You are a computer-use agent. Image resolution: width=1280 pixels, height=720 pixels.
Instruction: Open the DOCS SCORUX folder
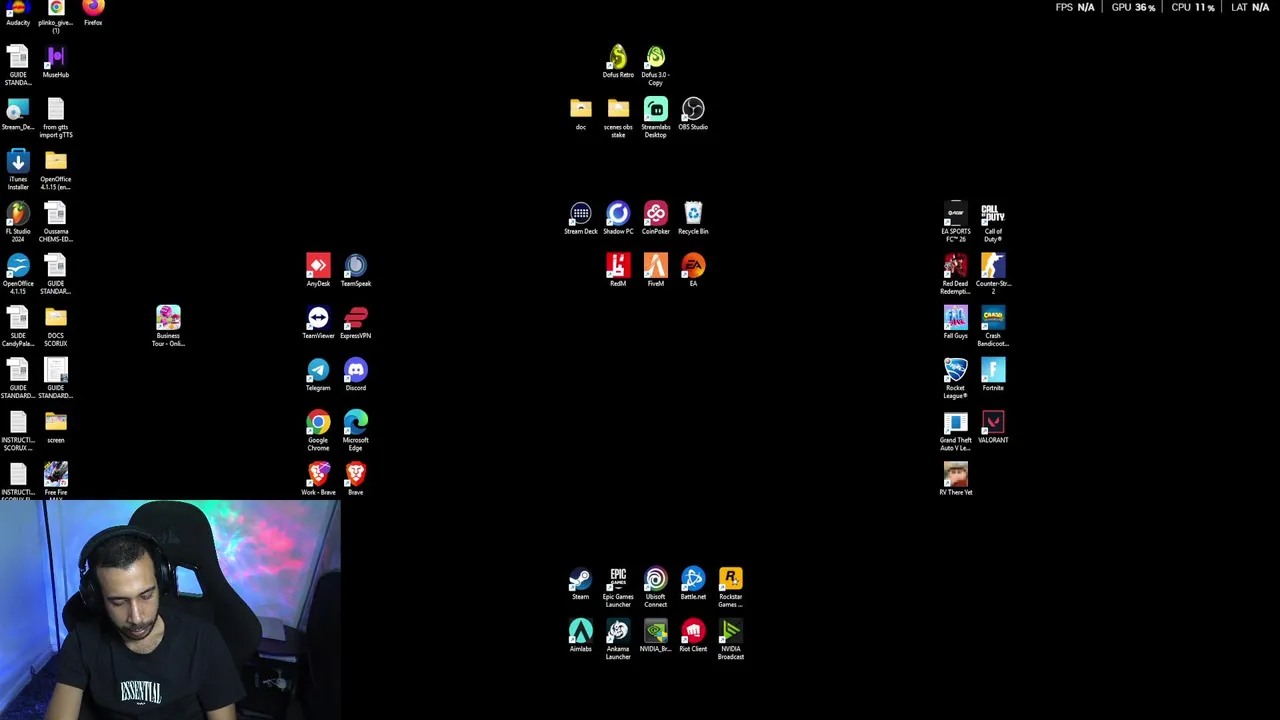[x=56, y=326]
